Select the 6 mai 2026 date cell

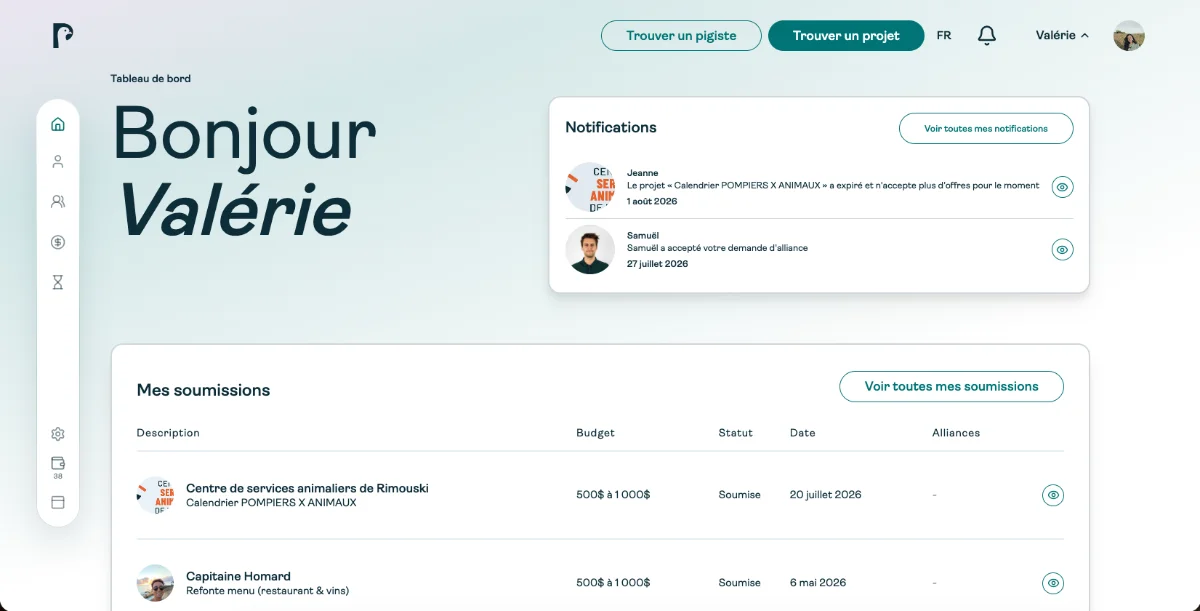818,583
